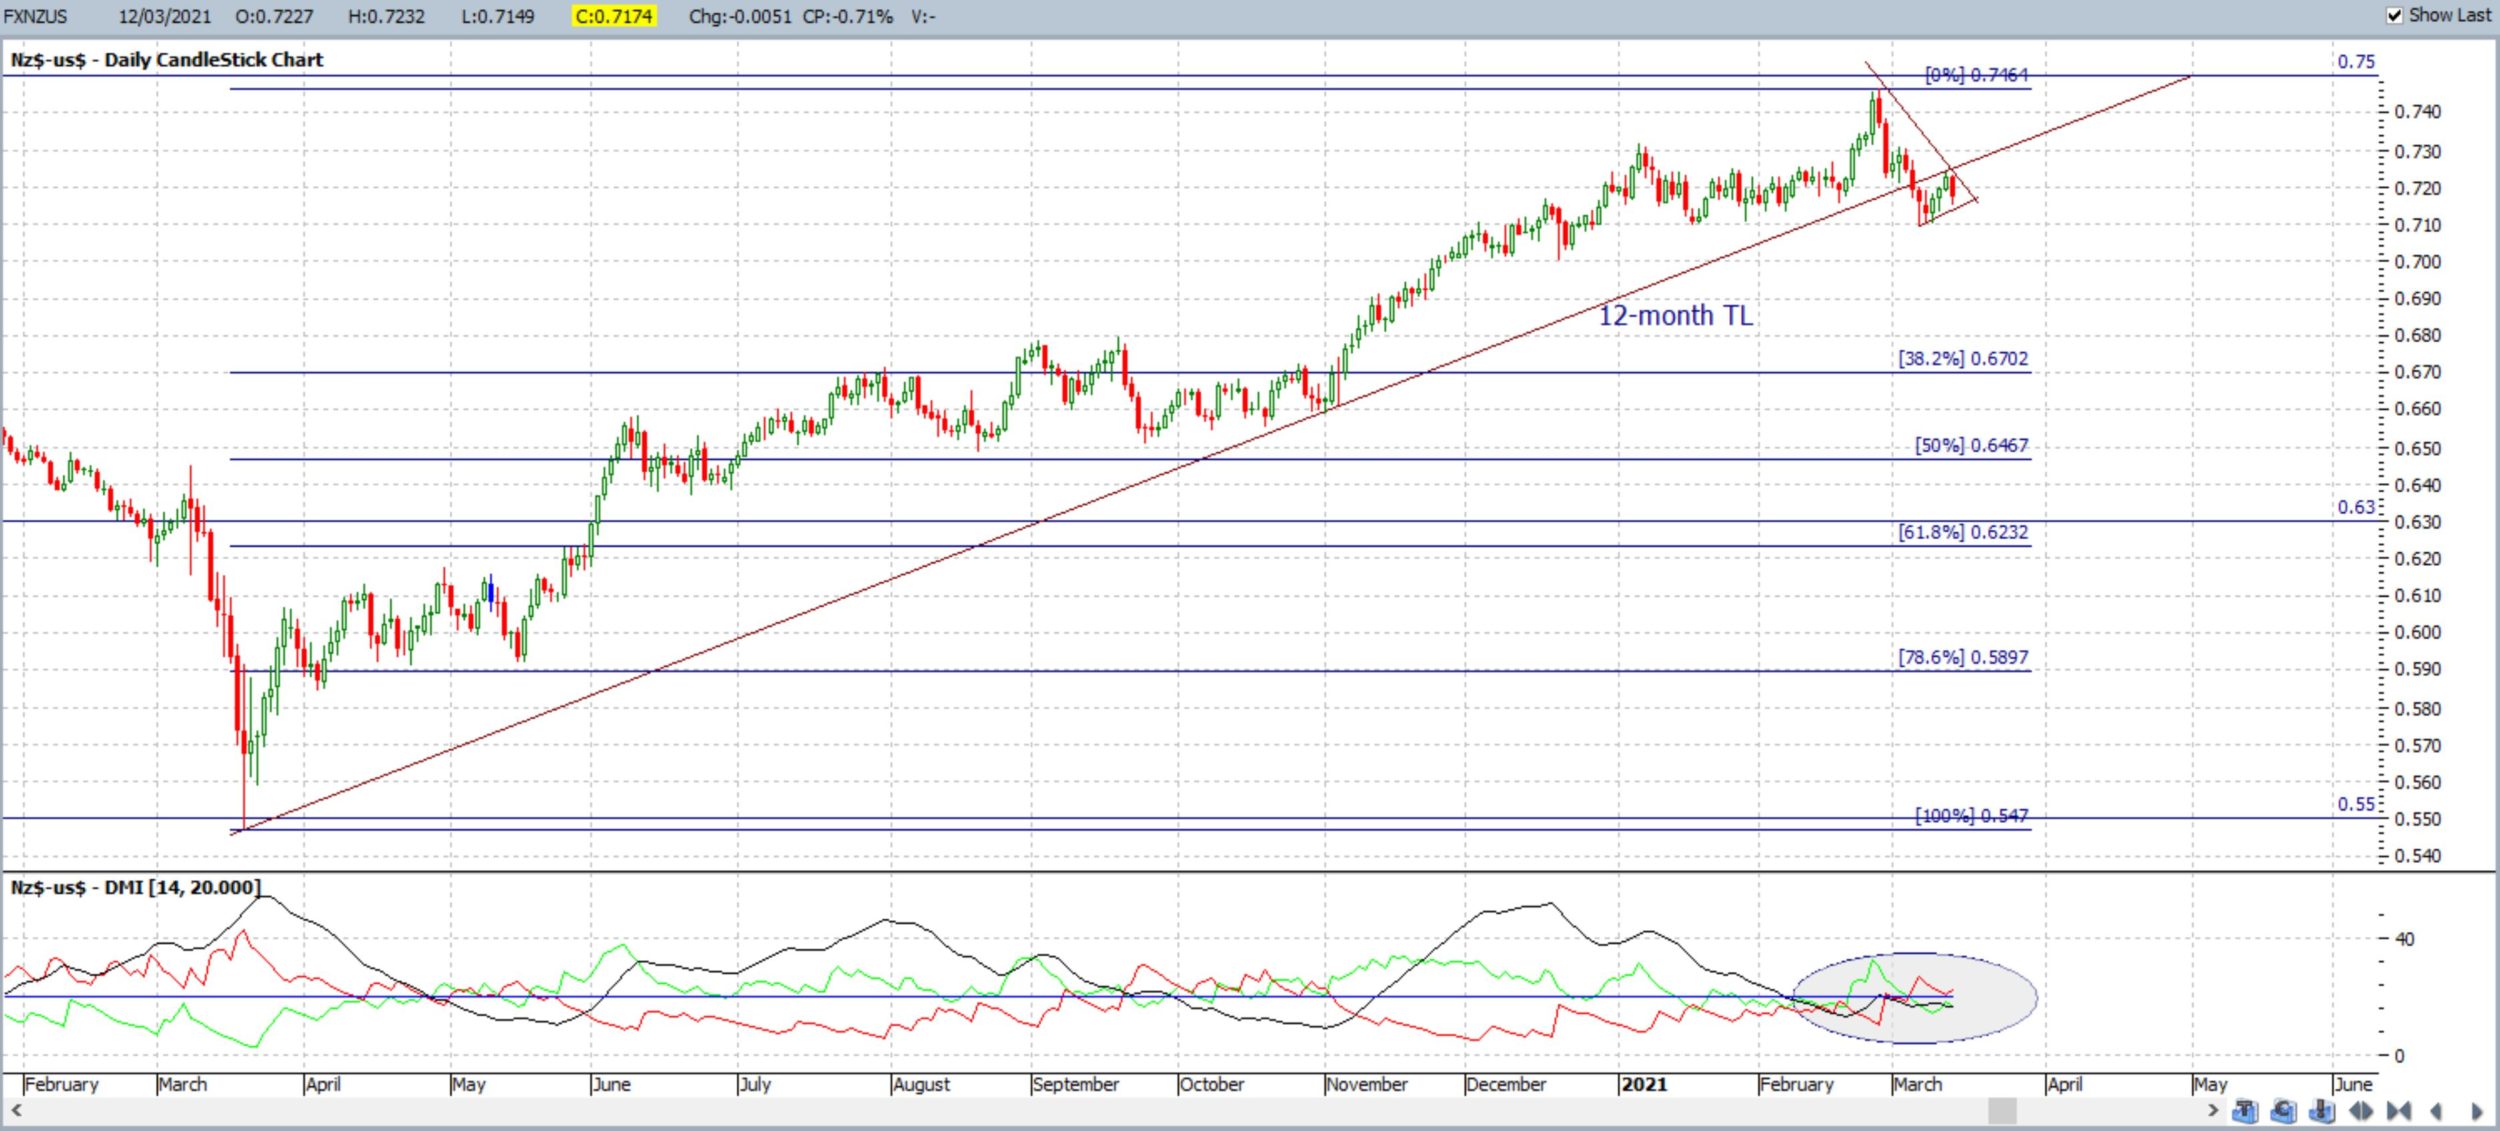The width and height of the screenshot is (2500, 1131).
Task: Click the [50%] 0.6467 Fibonacci label
Action: 1972,445
